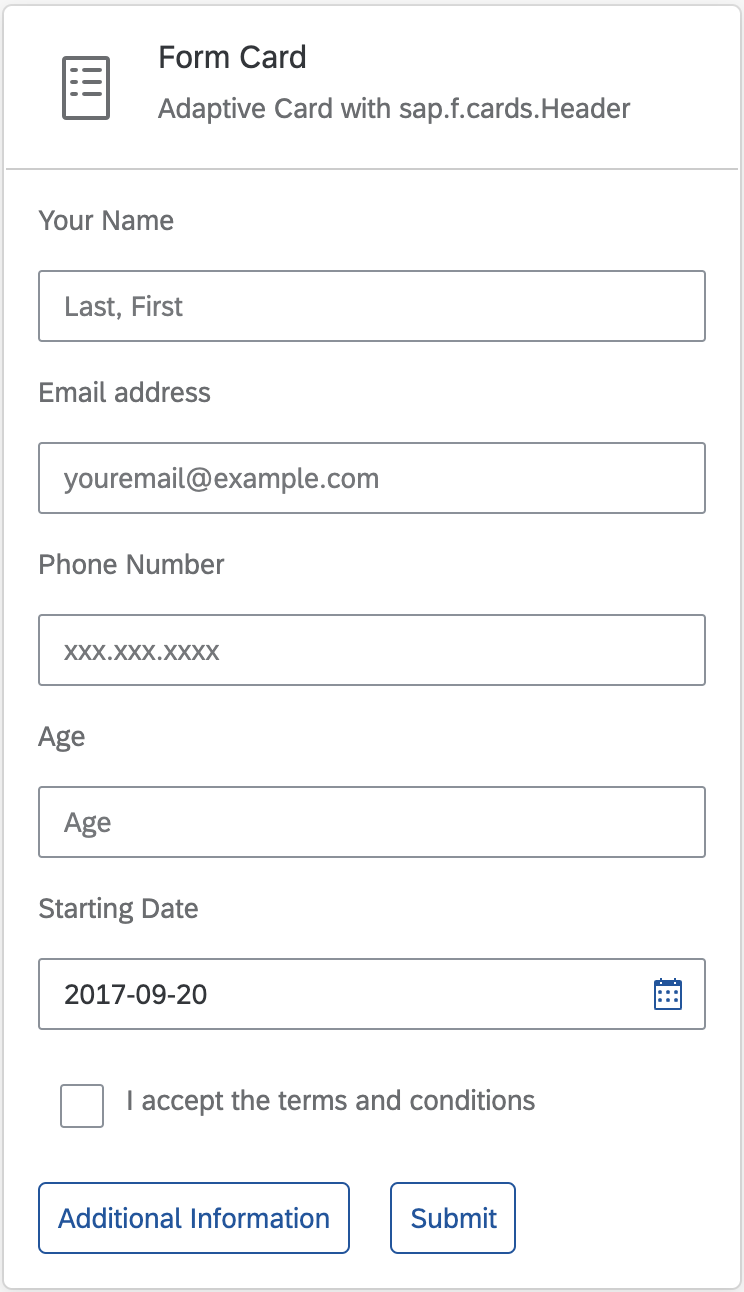Click the 'Starting Date' label
The image size is (744, 1292).
119,909
